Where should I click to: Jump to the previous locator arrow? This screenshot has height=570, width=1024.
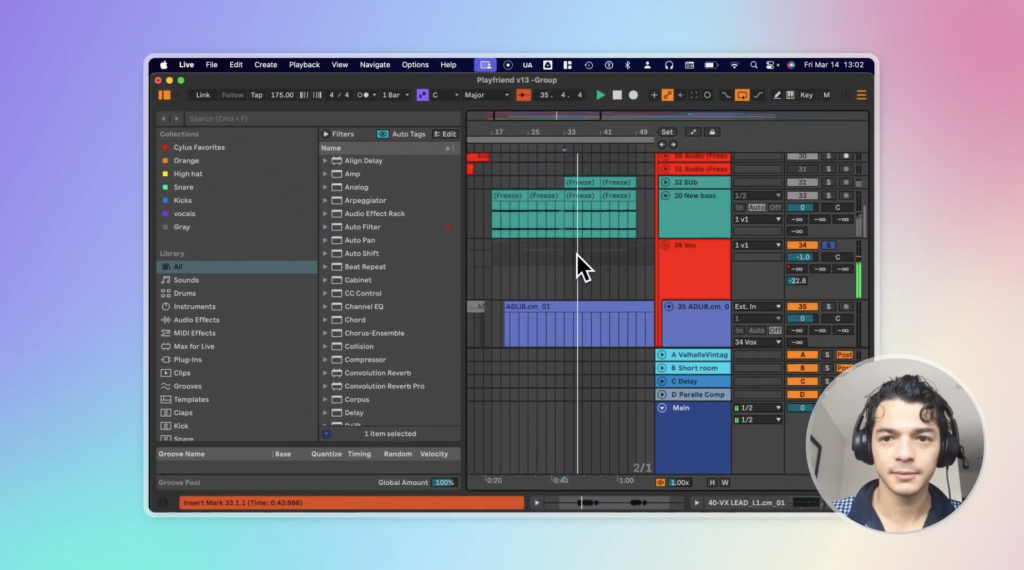[662, 144]
